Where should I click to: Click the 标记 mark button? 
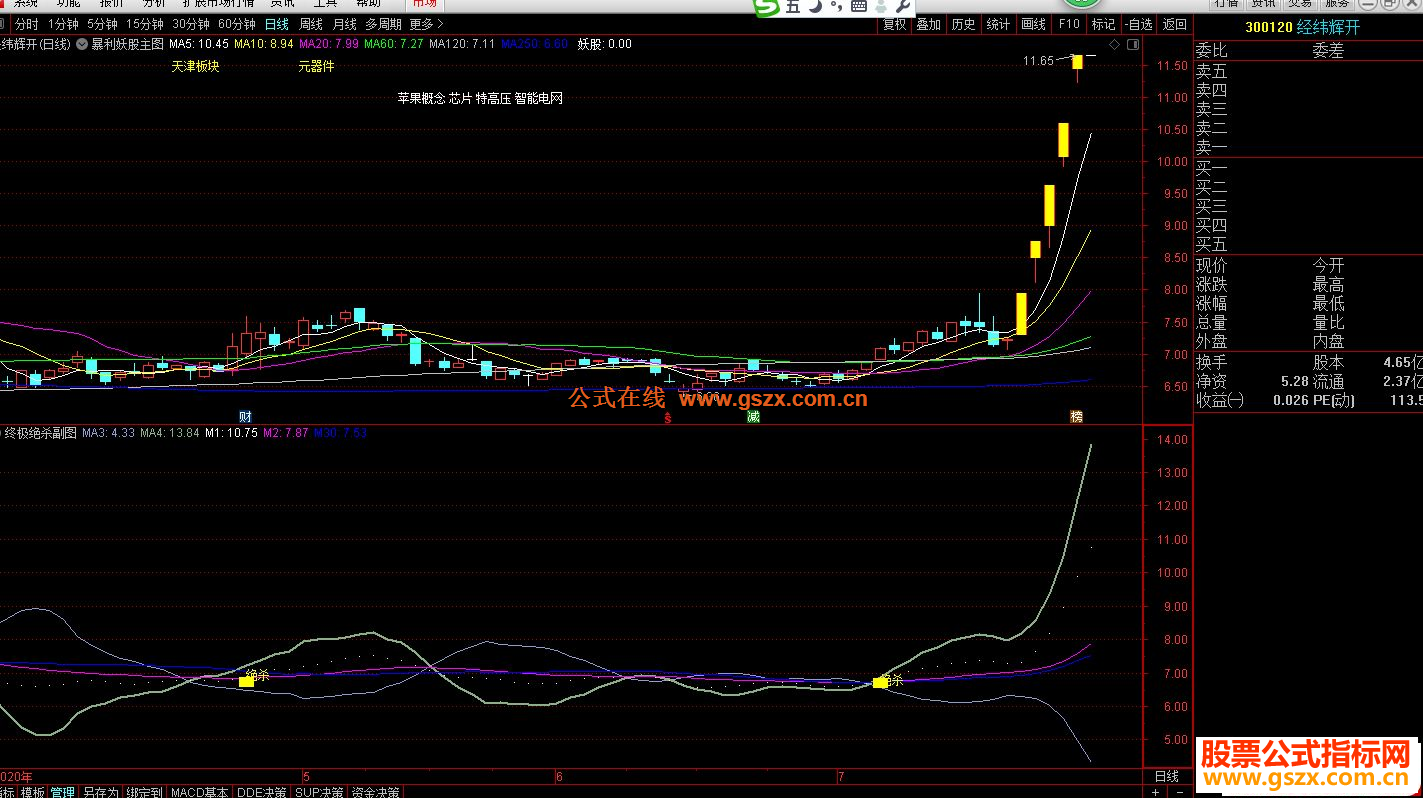pos(1103,24)
